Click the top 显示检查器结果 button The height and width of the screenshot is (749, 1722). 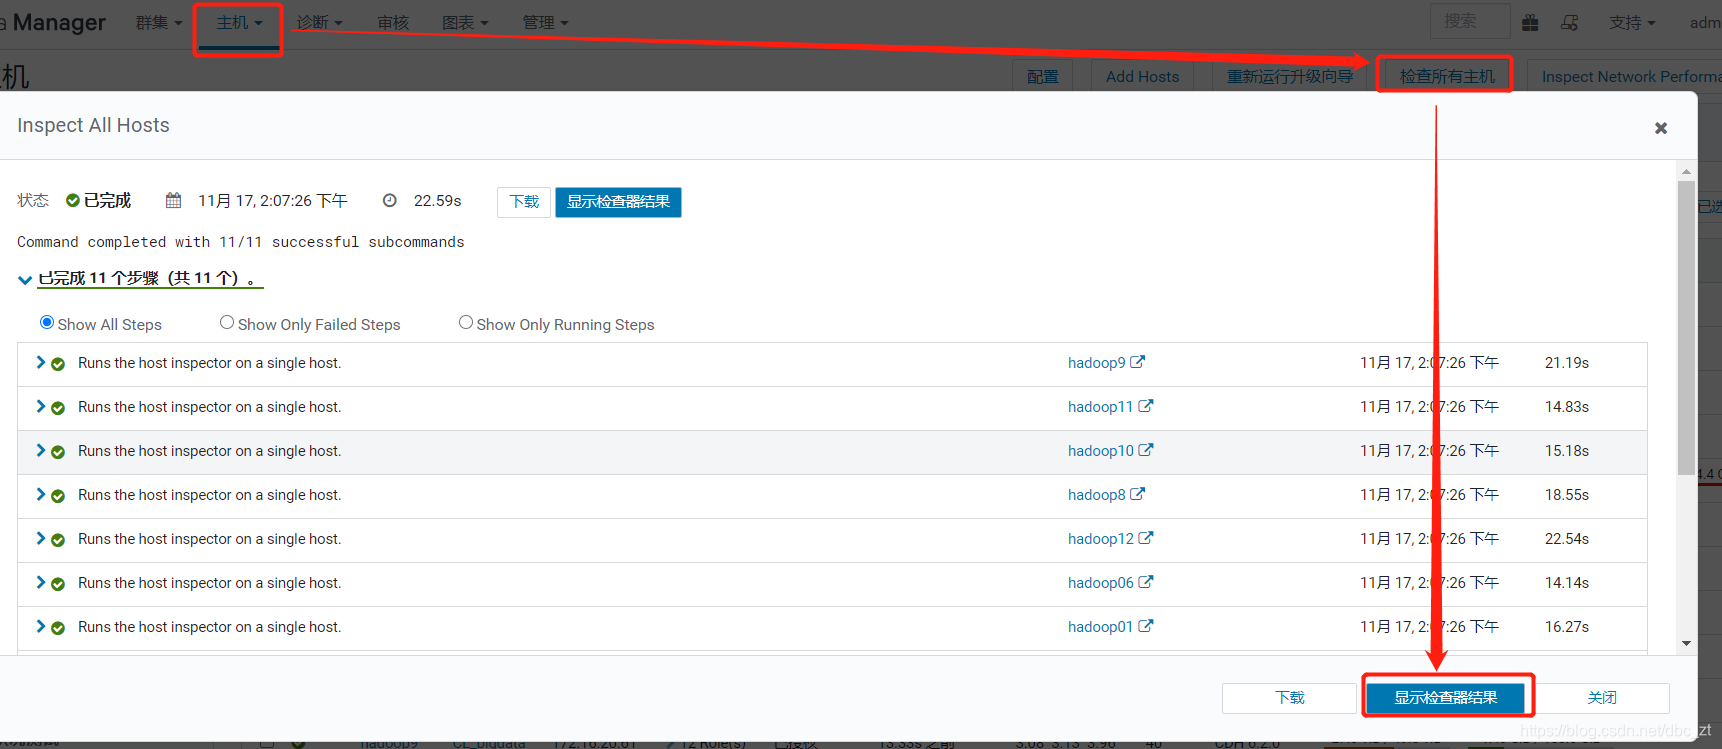tap(618, 202)
